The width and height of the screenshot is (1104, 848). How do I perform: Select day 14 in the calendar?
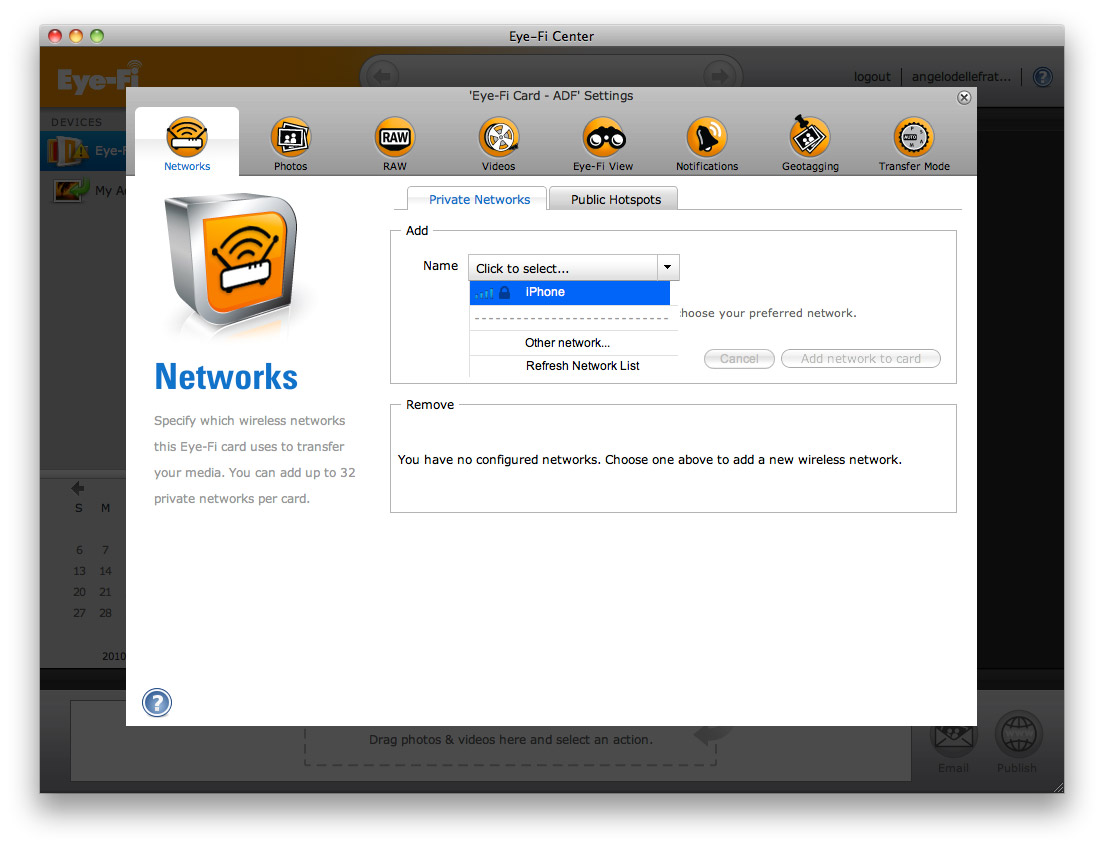105,571
